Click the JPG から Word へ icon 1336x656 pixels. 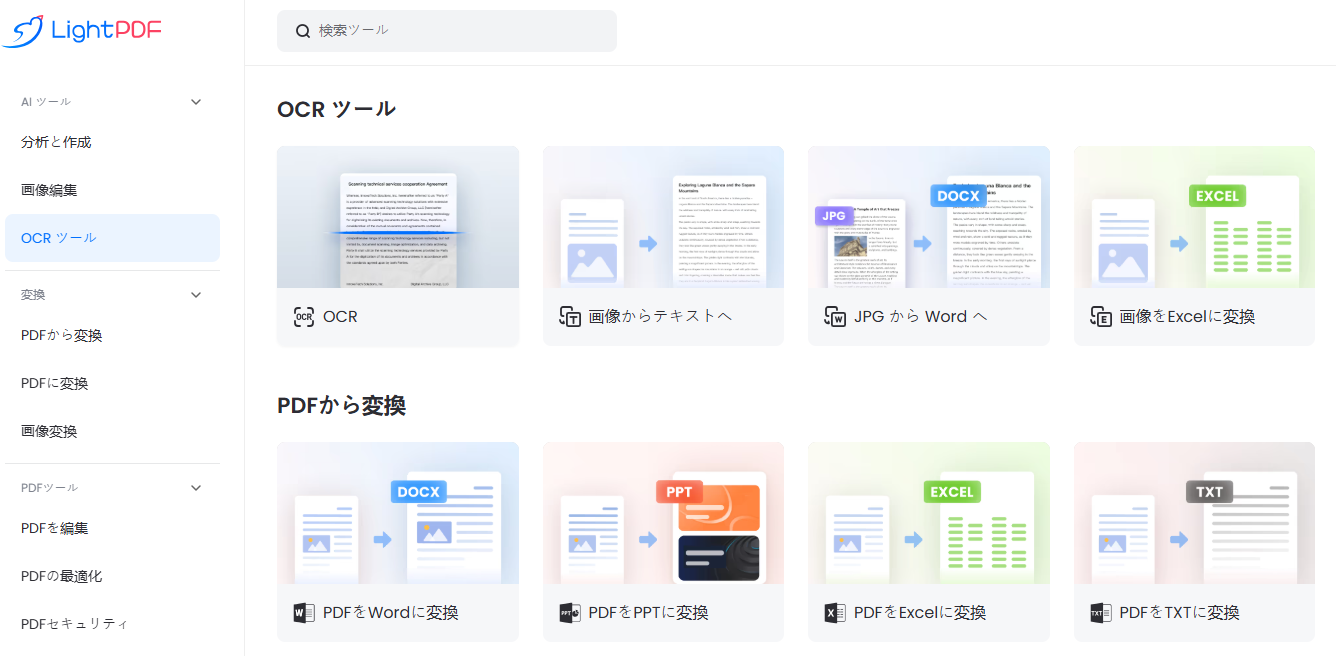click(835, 317)
